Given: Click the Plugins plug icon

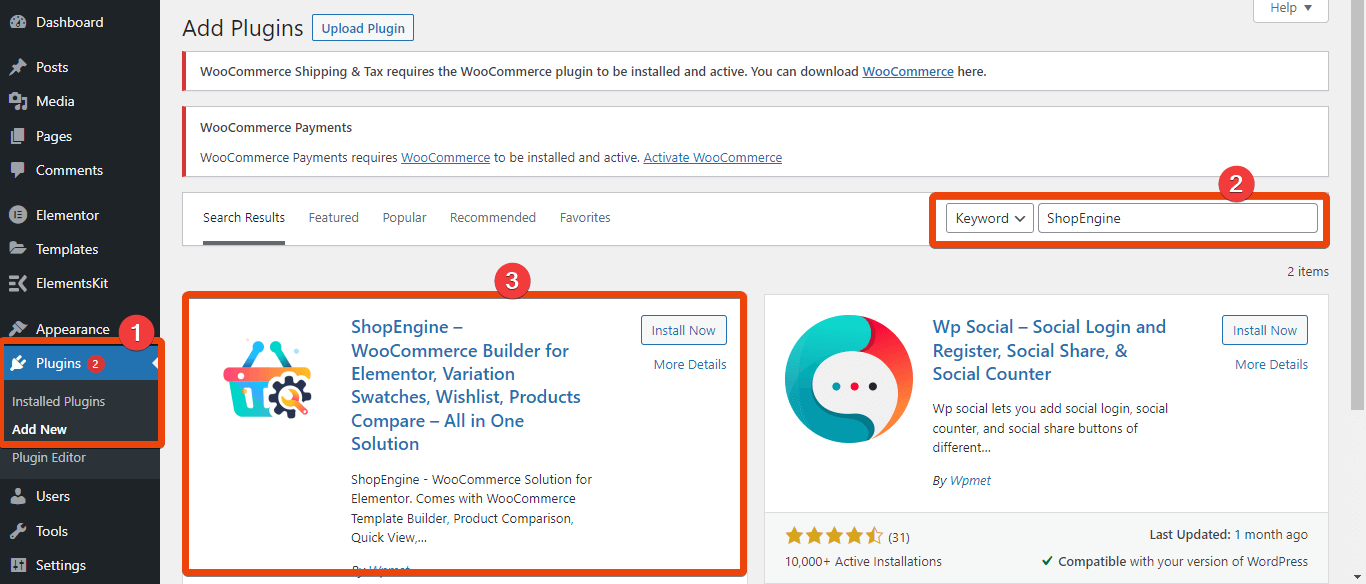Looking at the screenshot, I should [x=18, y=363].
